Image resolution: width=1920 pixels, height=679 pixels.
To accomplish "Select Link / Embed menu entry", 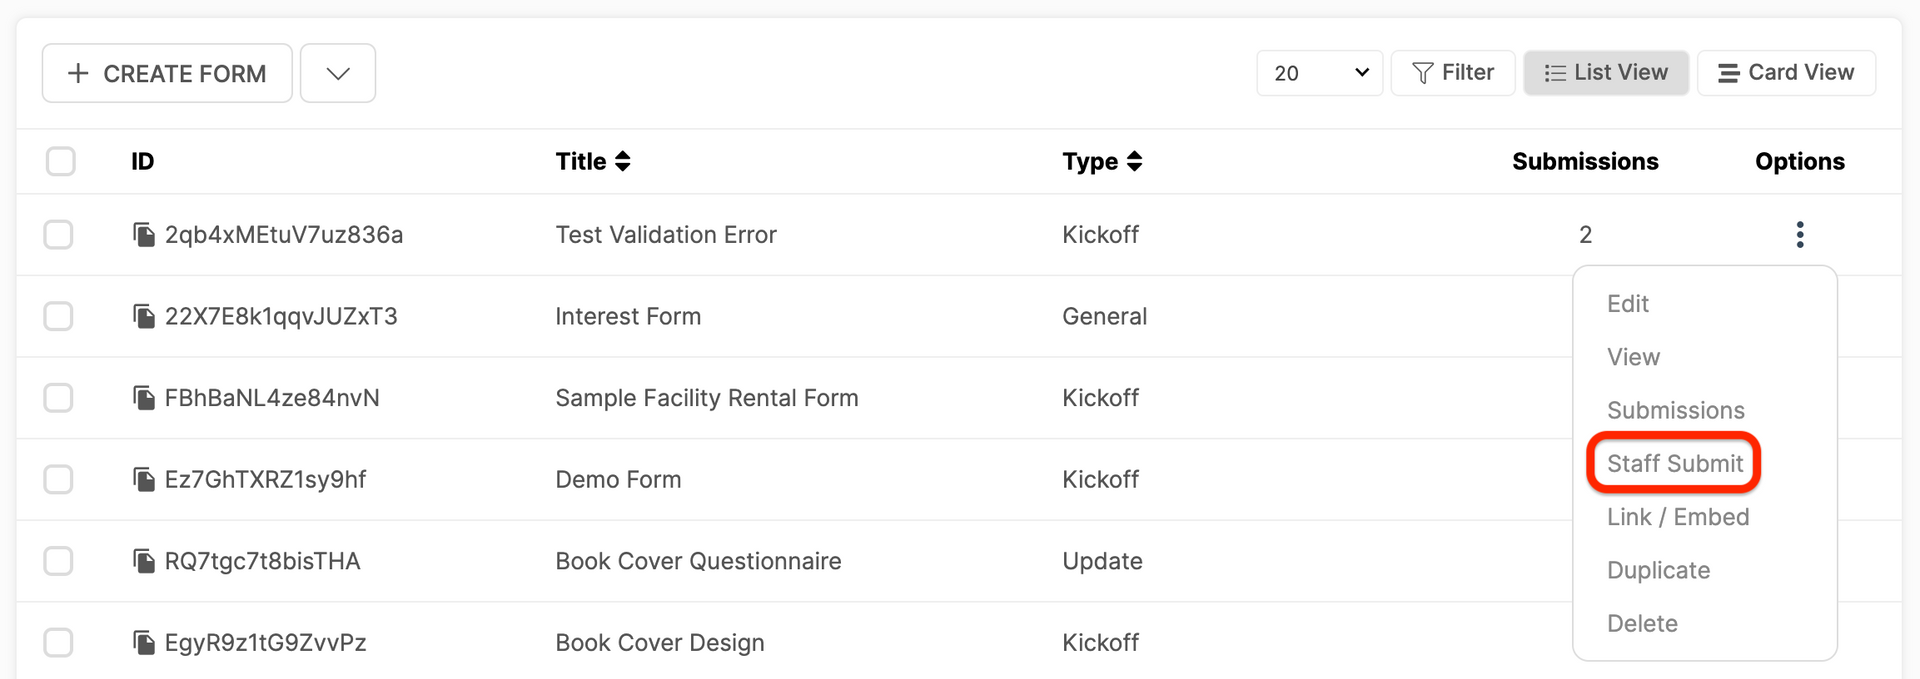I will [1678, 517].
